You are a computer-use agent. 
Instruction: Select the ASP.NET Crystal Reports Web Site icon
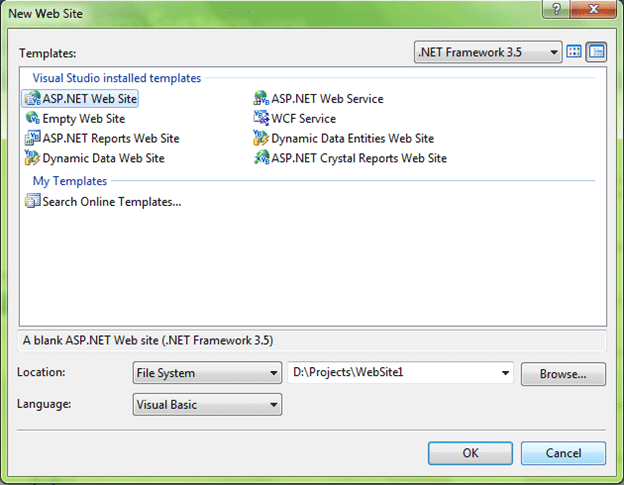261,158
